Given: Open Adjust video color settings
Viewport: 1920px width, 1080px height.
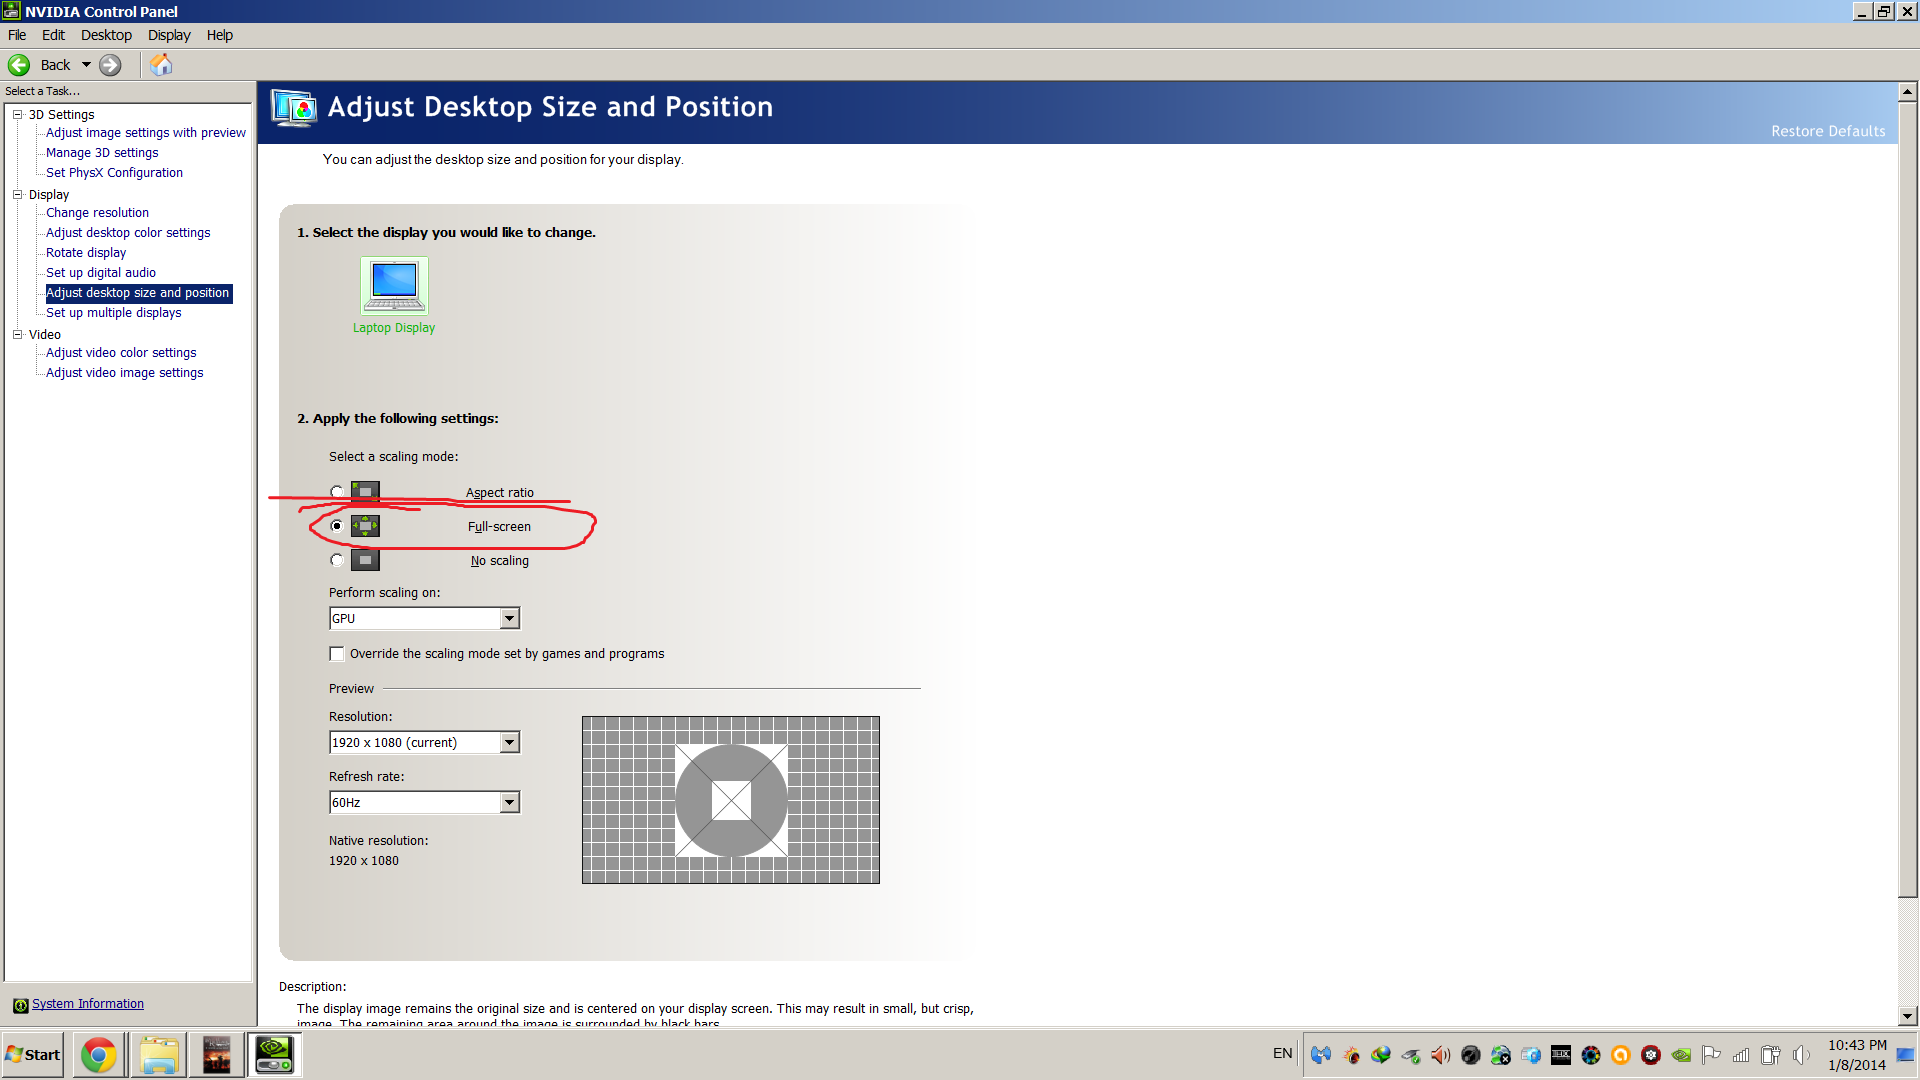Looking at the screenshot, I should point(121,353).
